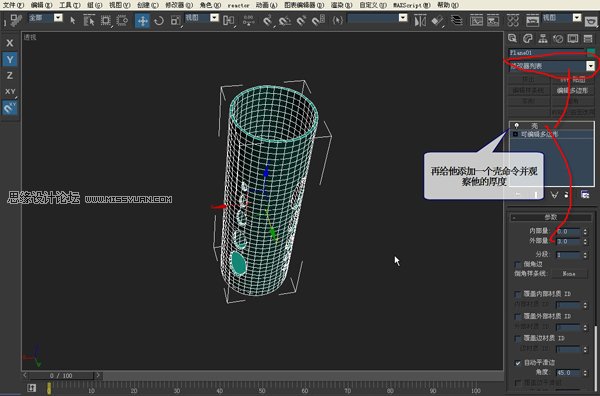This screenshot has width=600, height=396.
Task: Adjust 外部量 spinner arrows
Action: (x=585, y=241)
